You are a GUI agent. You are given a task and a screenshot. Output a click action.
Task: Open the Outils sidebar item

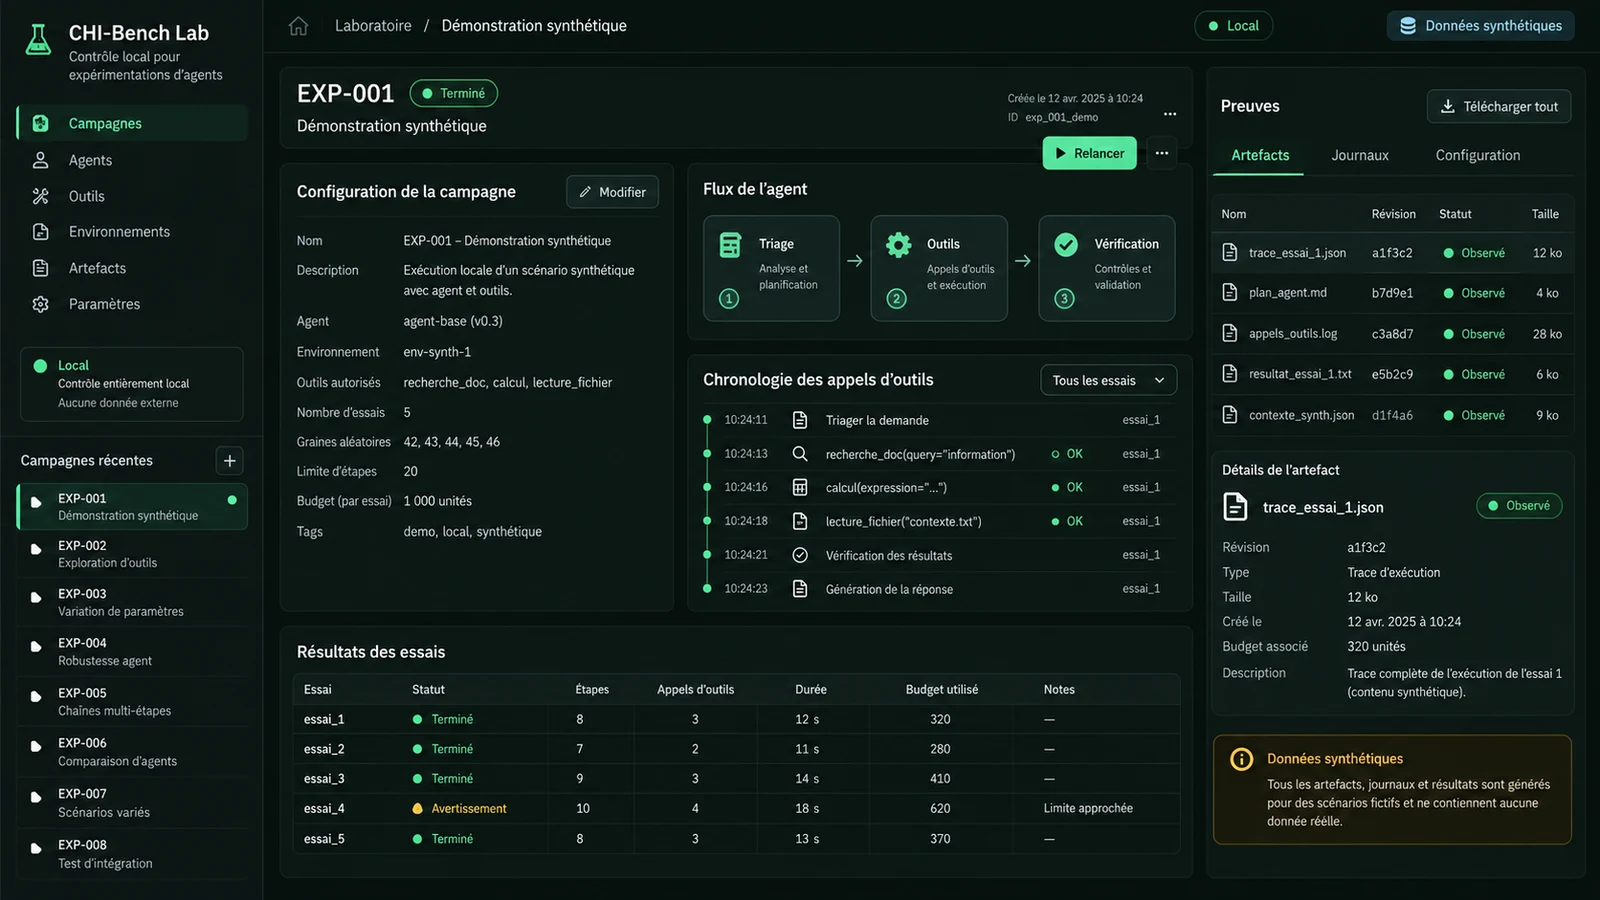click(x=132, y=196)
